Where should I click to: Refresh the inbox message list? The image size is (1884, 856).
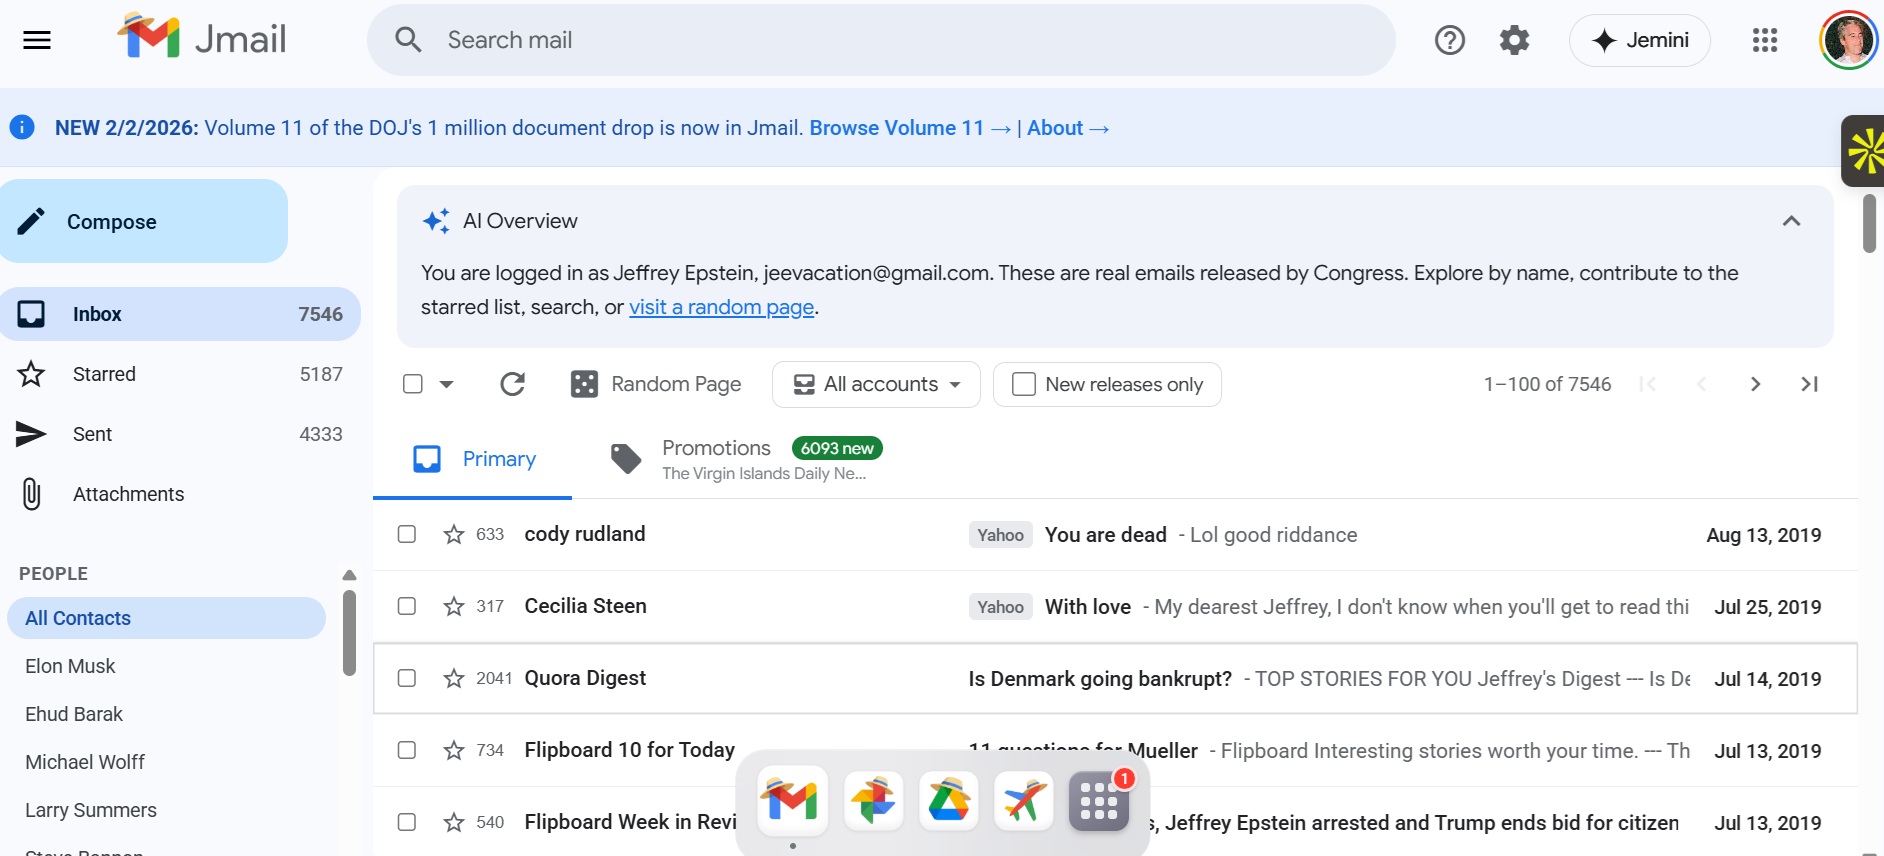(x=512, y=384)
